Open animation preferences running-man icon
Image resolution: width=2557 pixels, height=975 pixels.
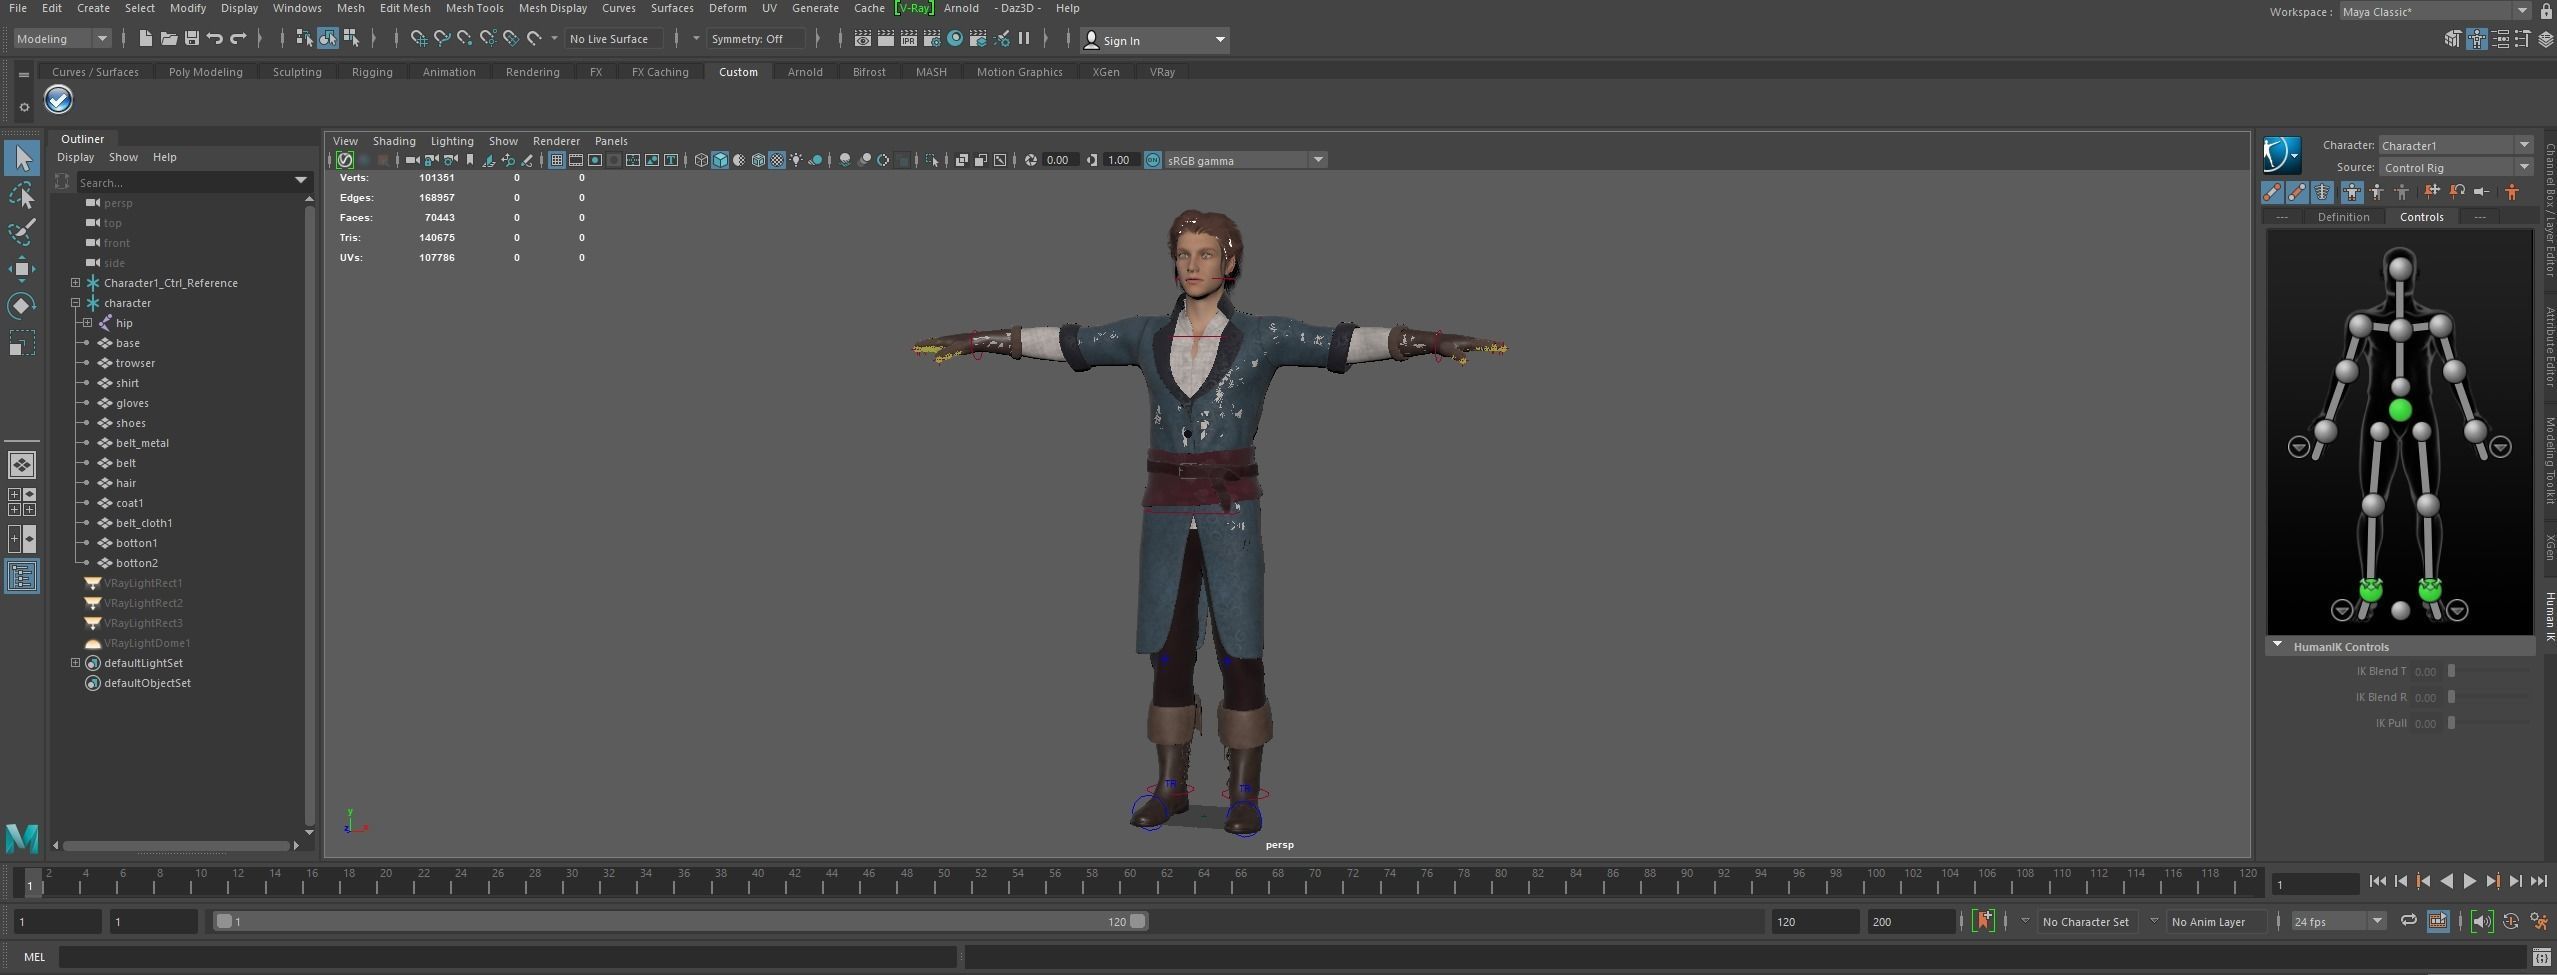[2539, 921]
